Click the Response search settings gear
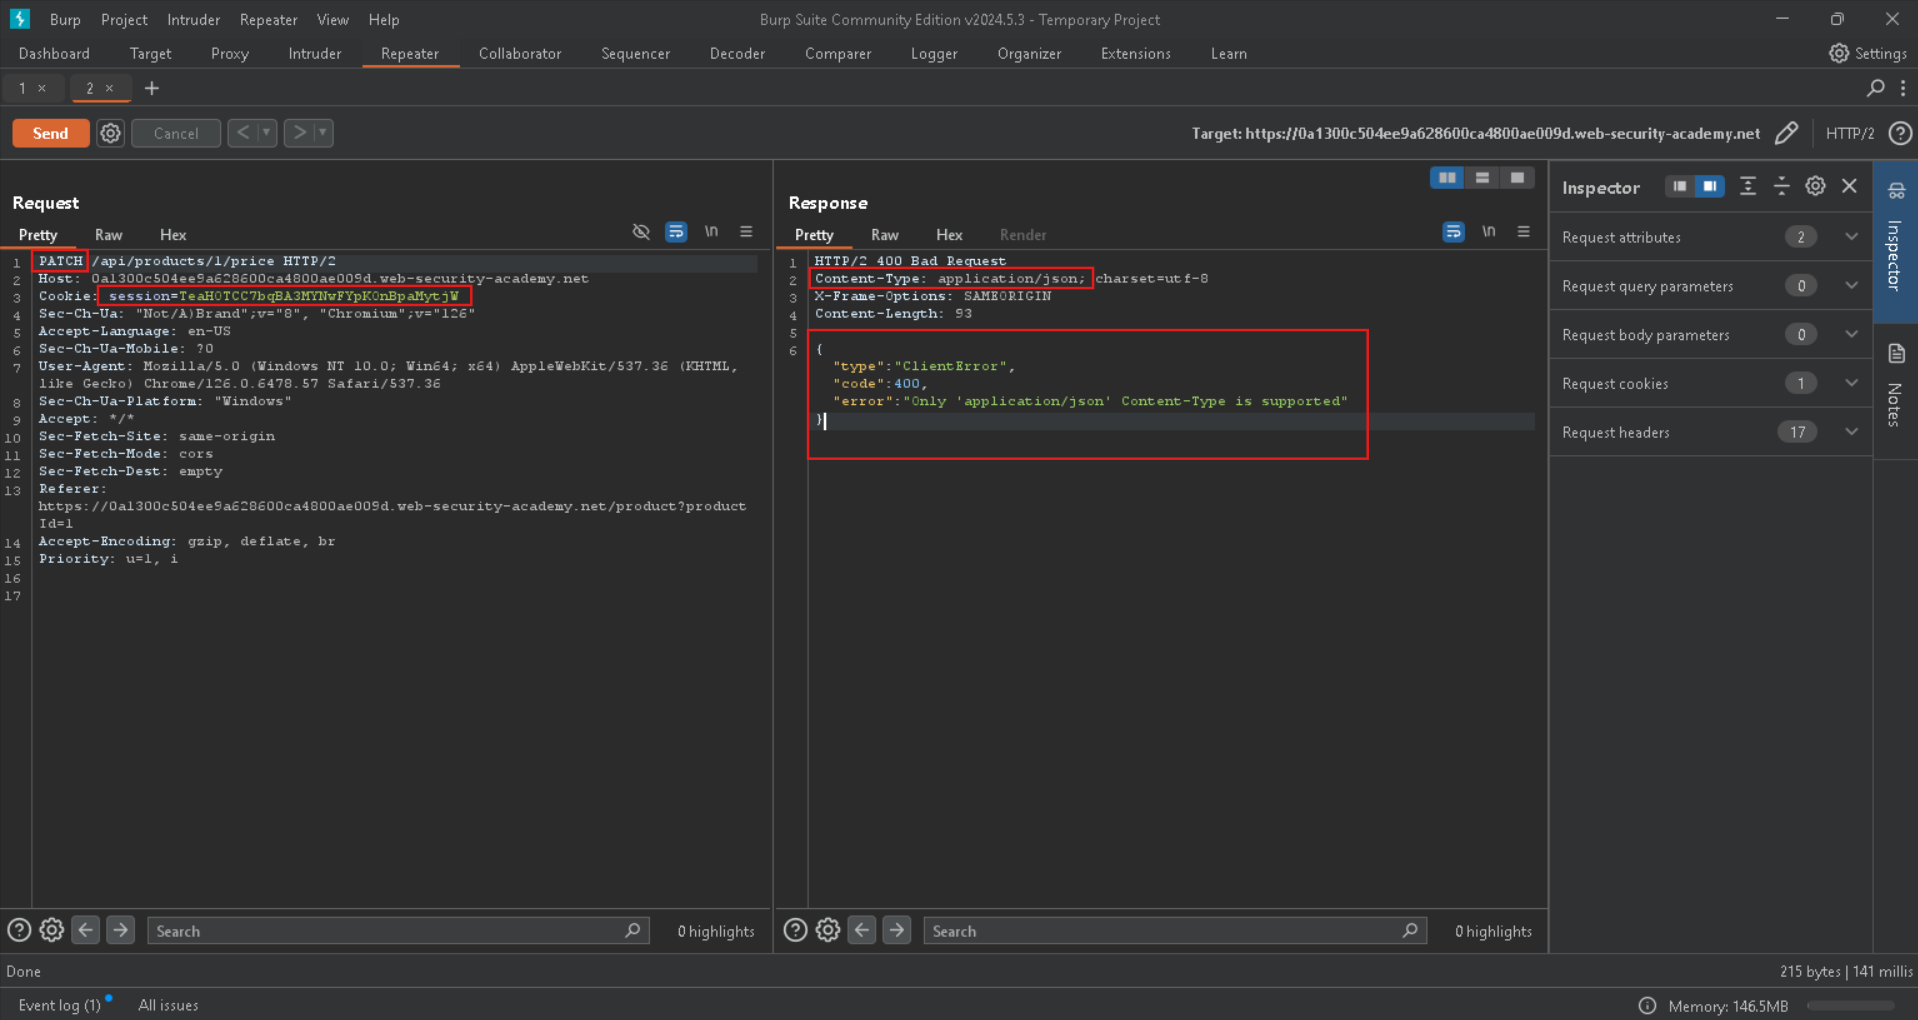The height and width of the screenshot is (1020, 1918). click(828, 931)
